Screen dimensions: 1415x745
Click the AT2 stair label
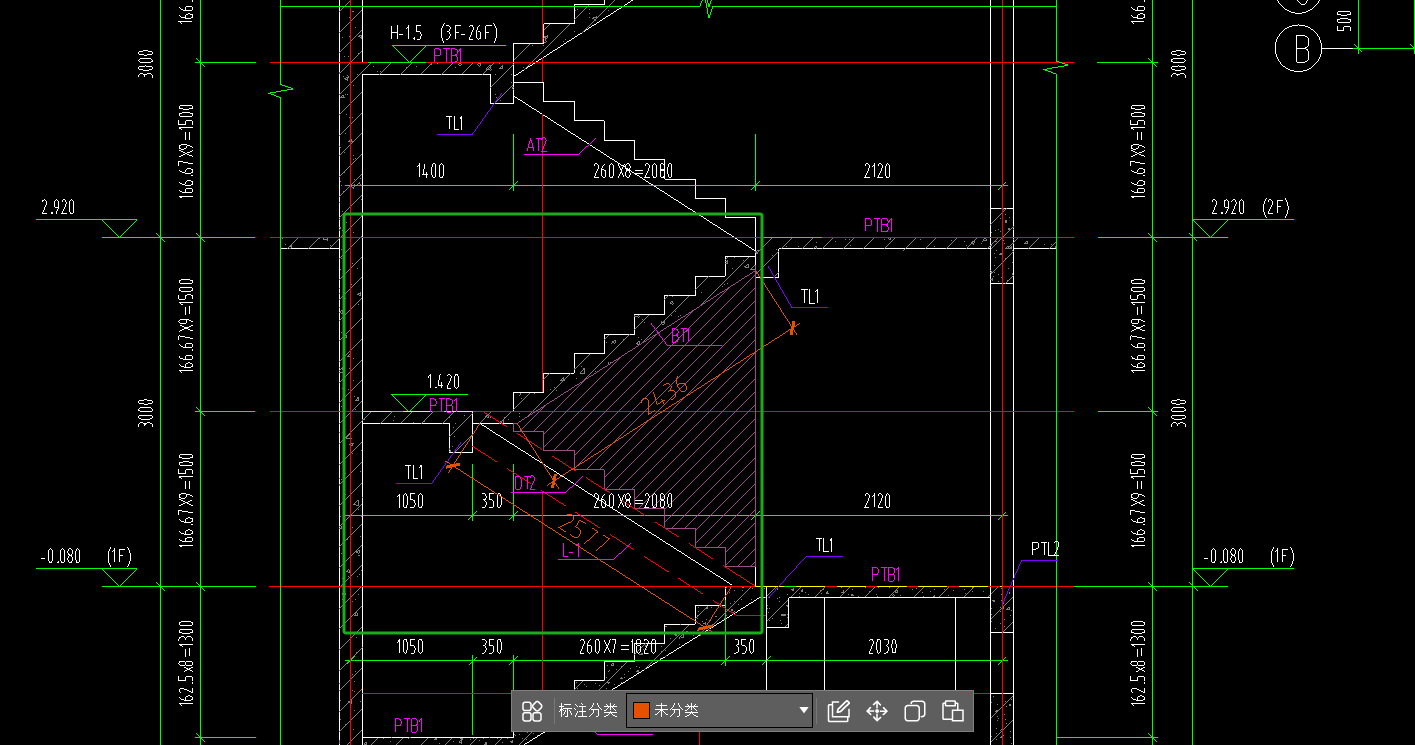(x=537, y=145)
